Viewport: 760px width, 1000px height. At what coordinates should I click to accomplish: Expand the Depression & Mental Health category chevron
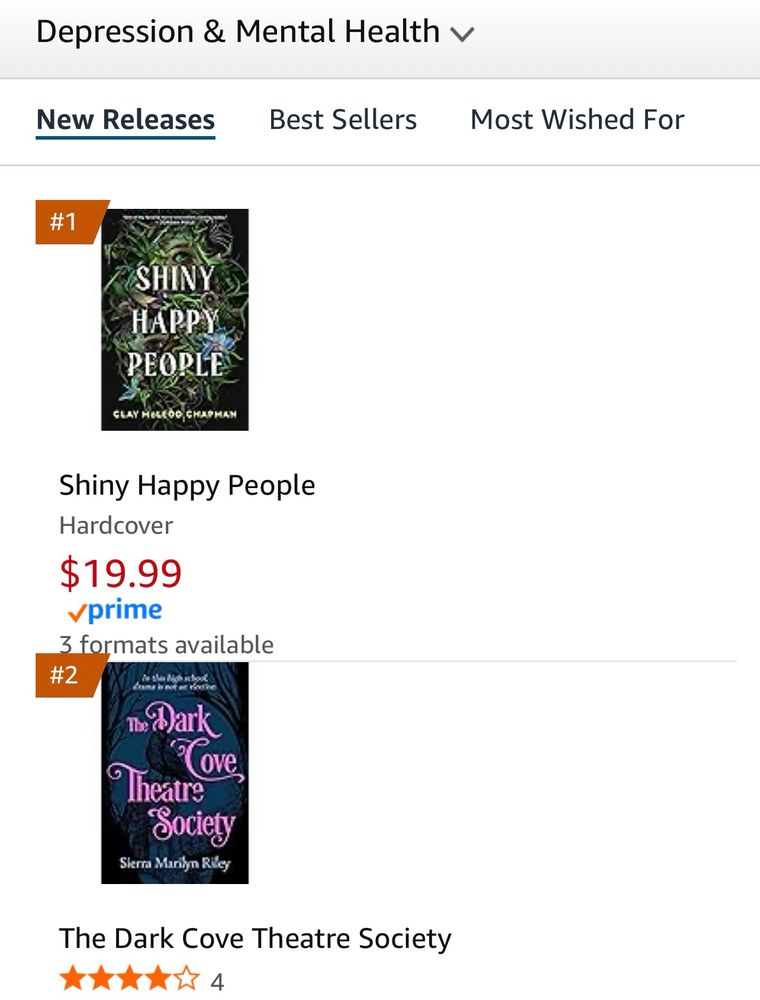[462, 34]
